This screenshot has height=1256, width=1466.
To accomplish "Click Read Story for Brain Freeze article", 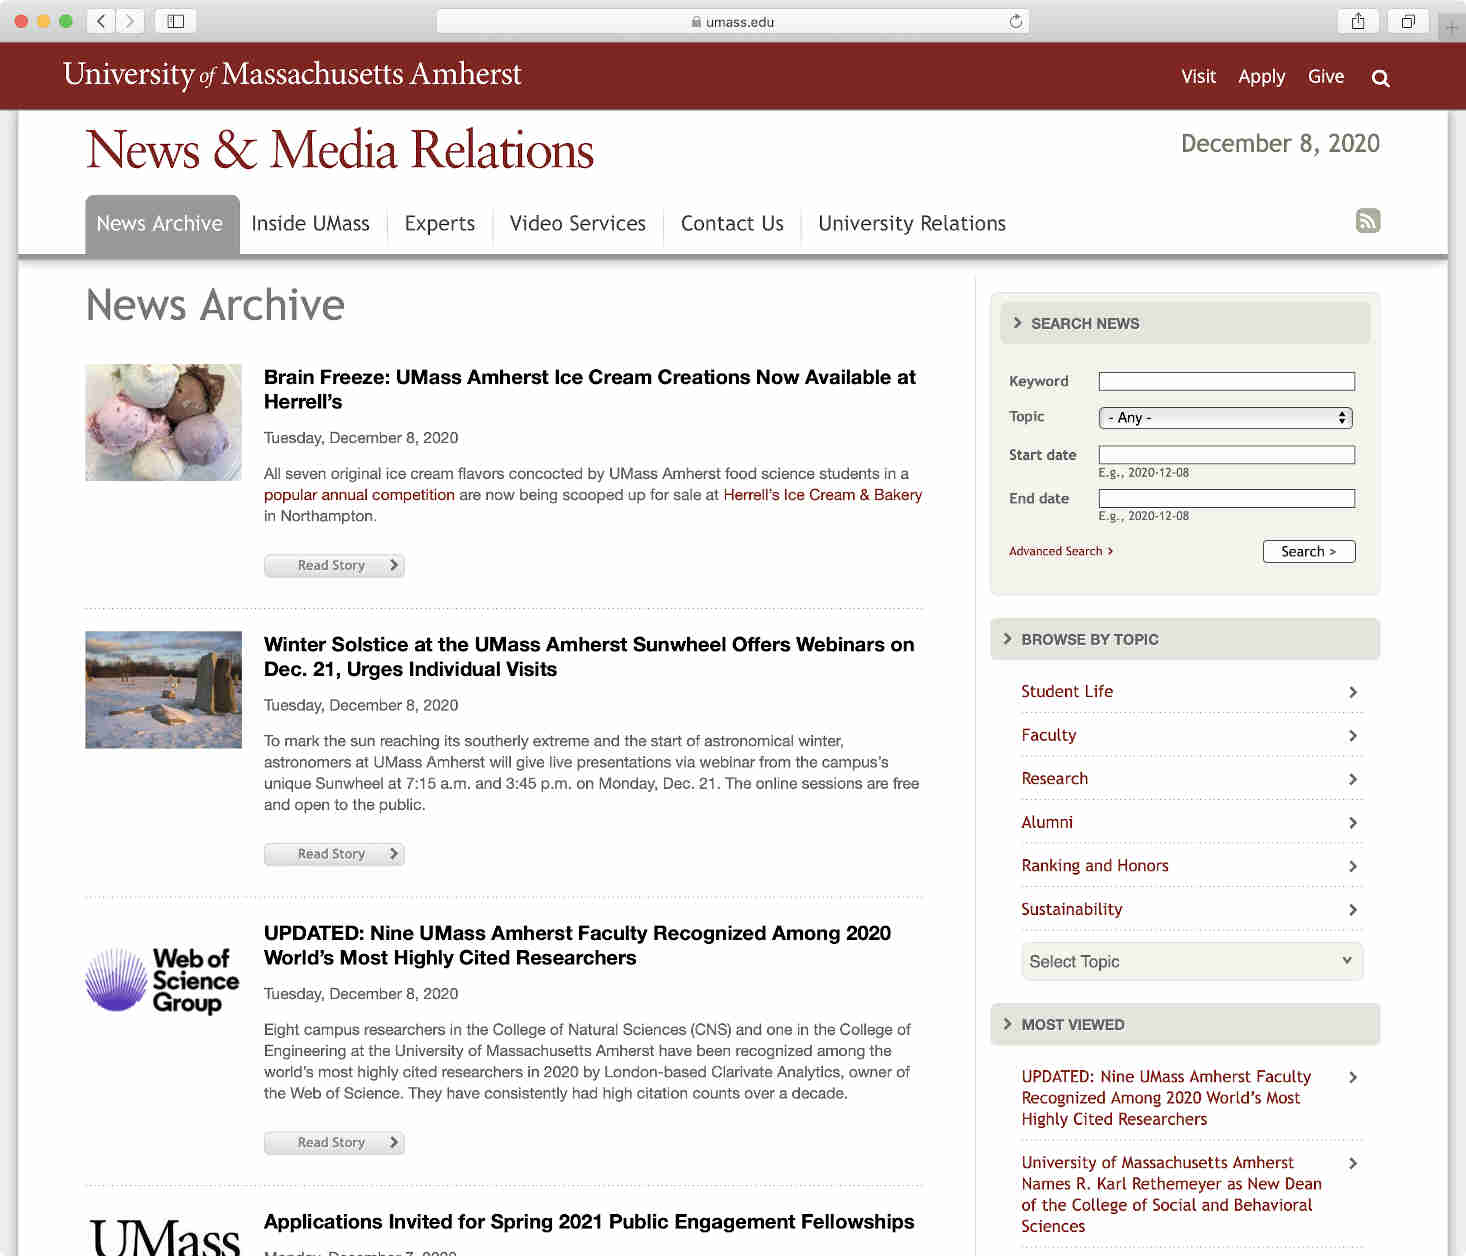I will 334,565.
